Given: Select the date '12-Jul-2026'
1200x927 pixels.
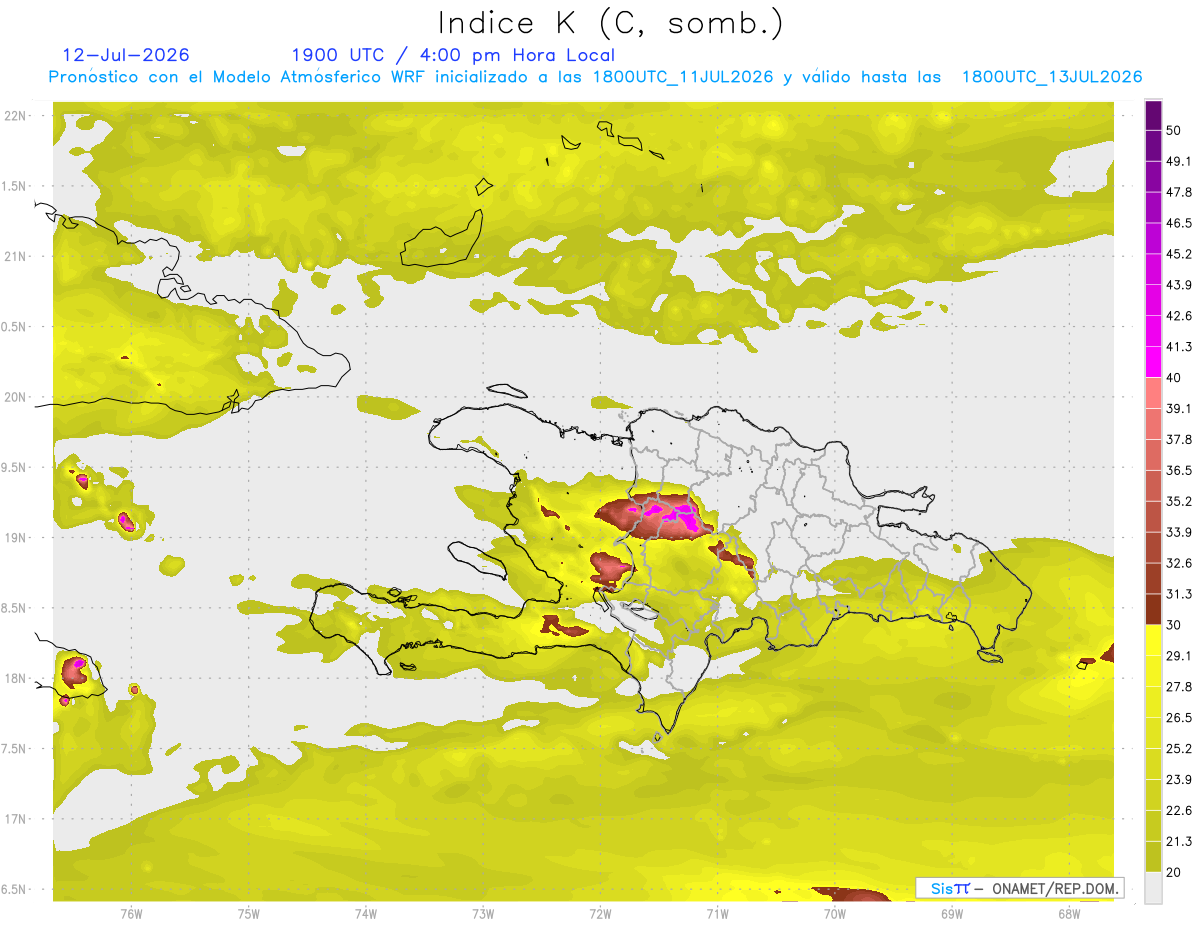Looking at the screenshot, I should [125, 55].
